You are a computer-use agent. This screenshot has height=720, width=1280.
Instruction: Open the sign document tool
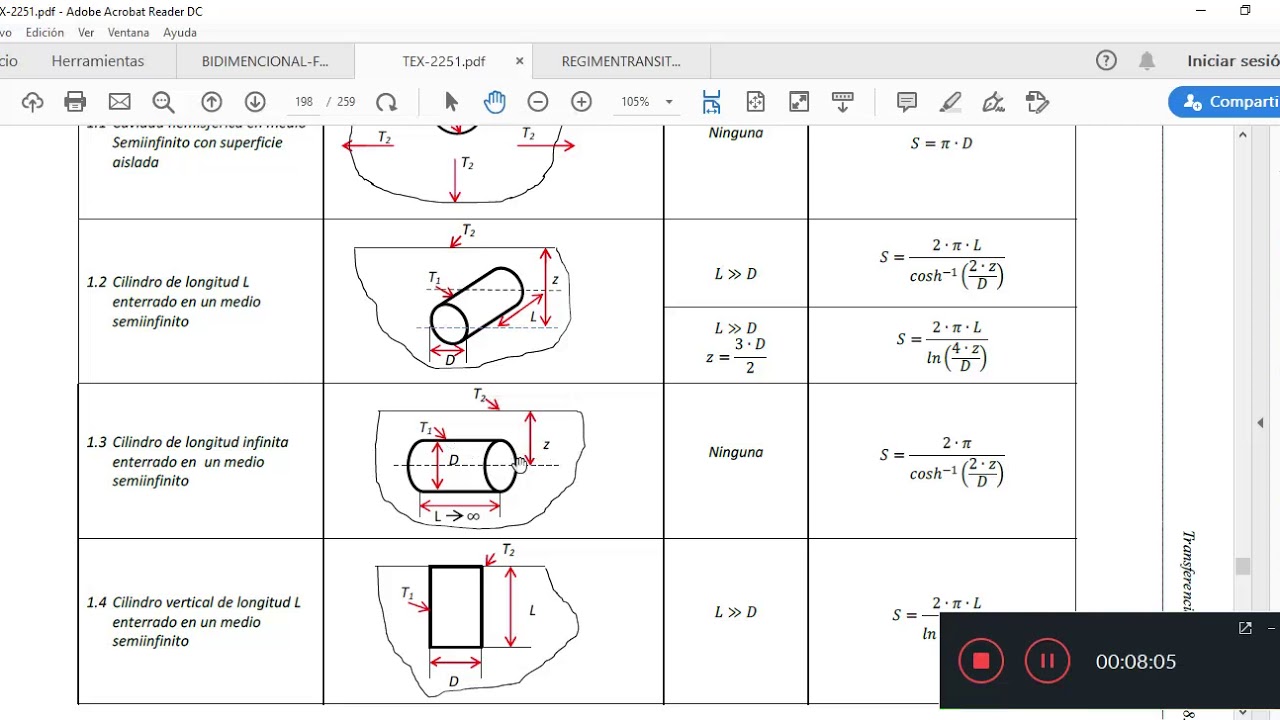tap(994, 102)
